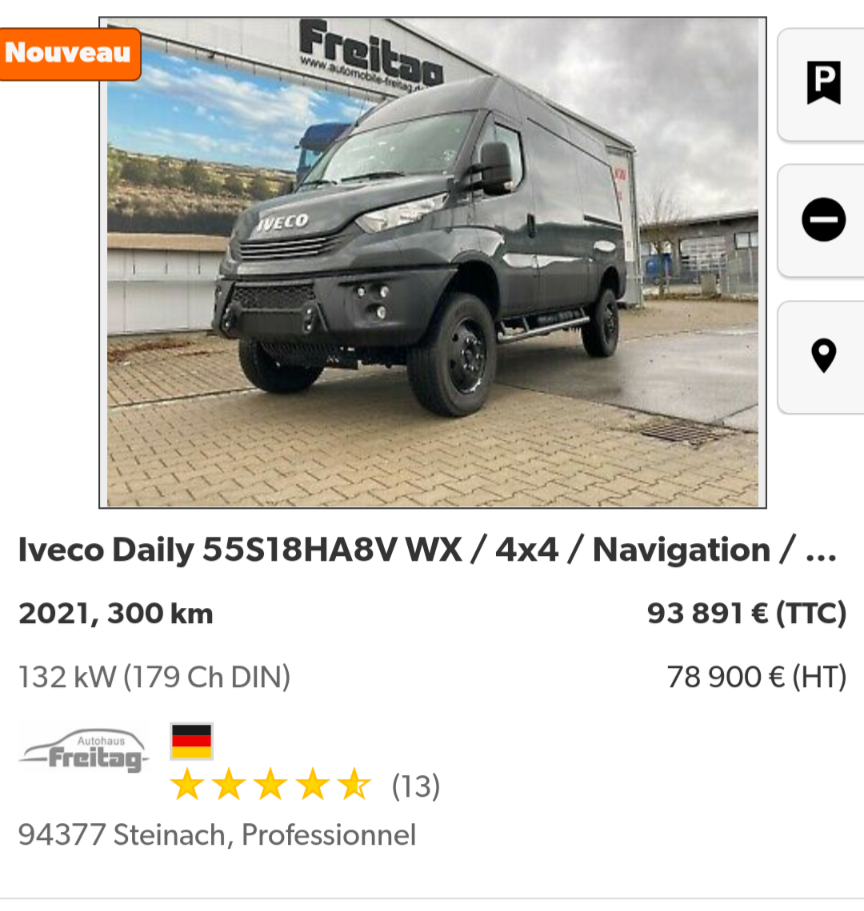Click the 300 km mileage text
Screen dimensions: 864x911
click(x=160, y=614)
